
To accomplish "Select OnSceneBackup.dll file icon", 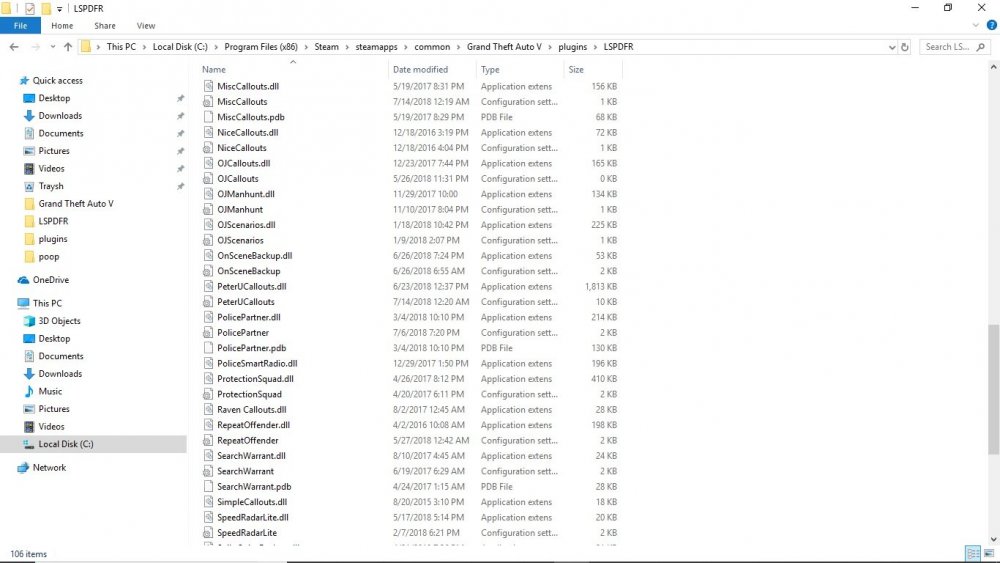I will [208, 256].
